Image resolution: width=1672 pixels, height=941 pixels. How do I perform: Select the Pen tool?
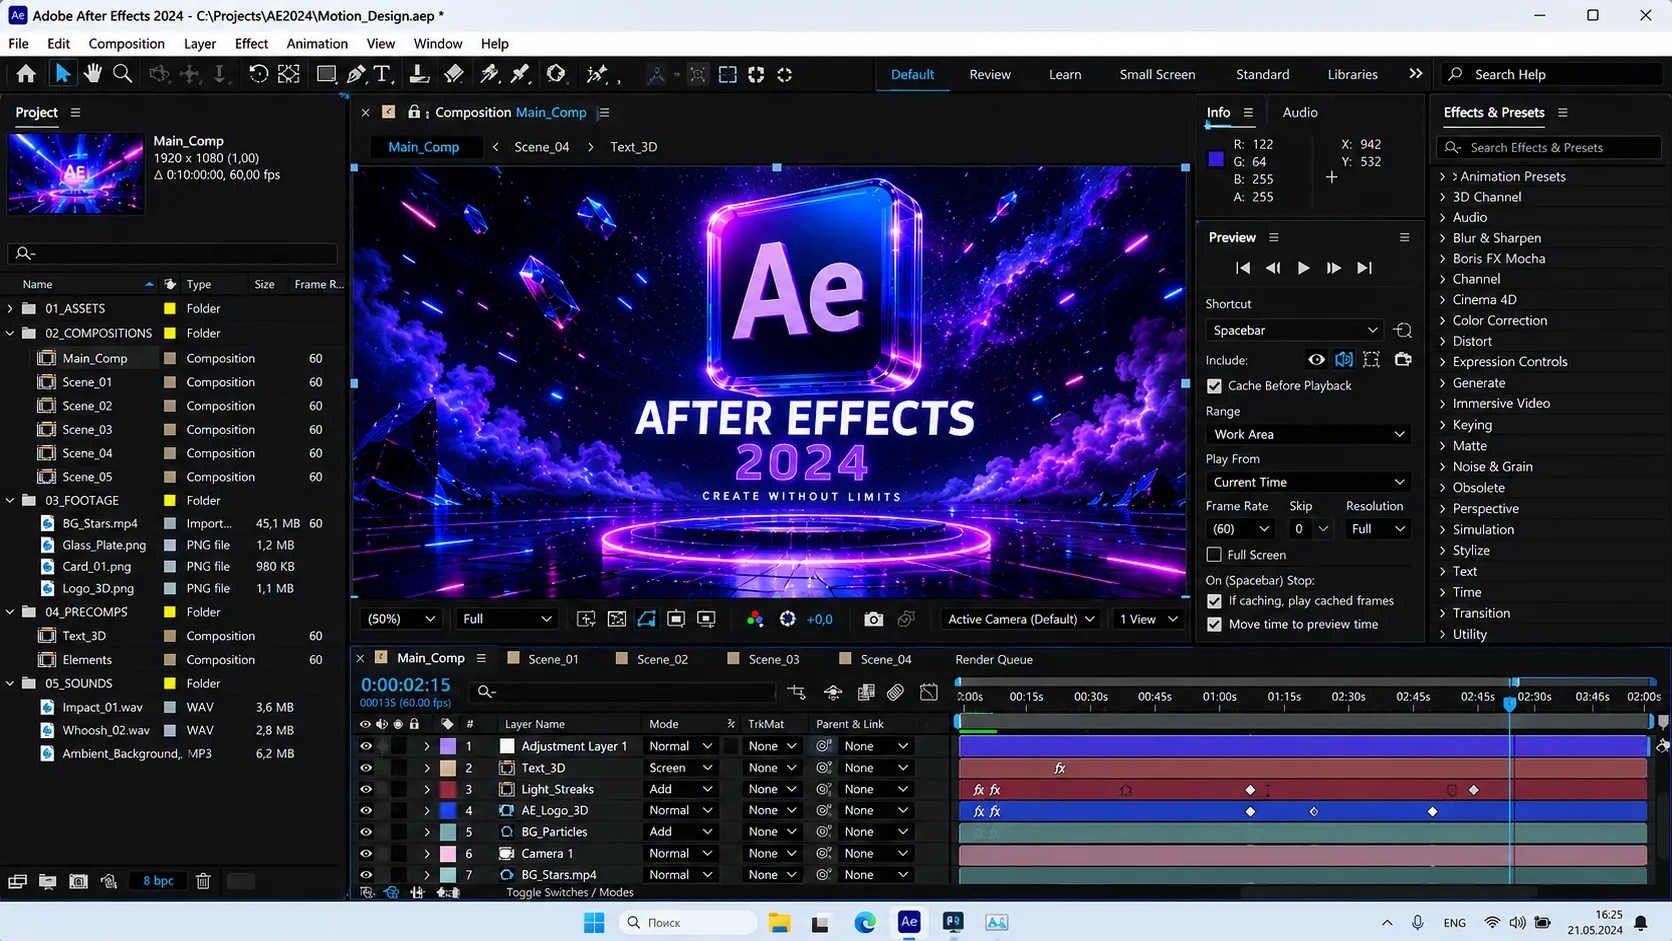[x=356, y=74]
